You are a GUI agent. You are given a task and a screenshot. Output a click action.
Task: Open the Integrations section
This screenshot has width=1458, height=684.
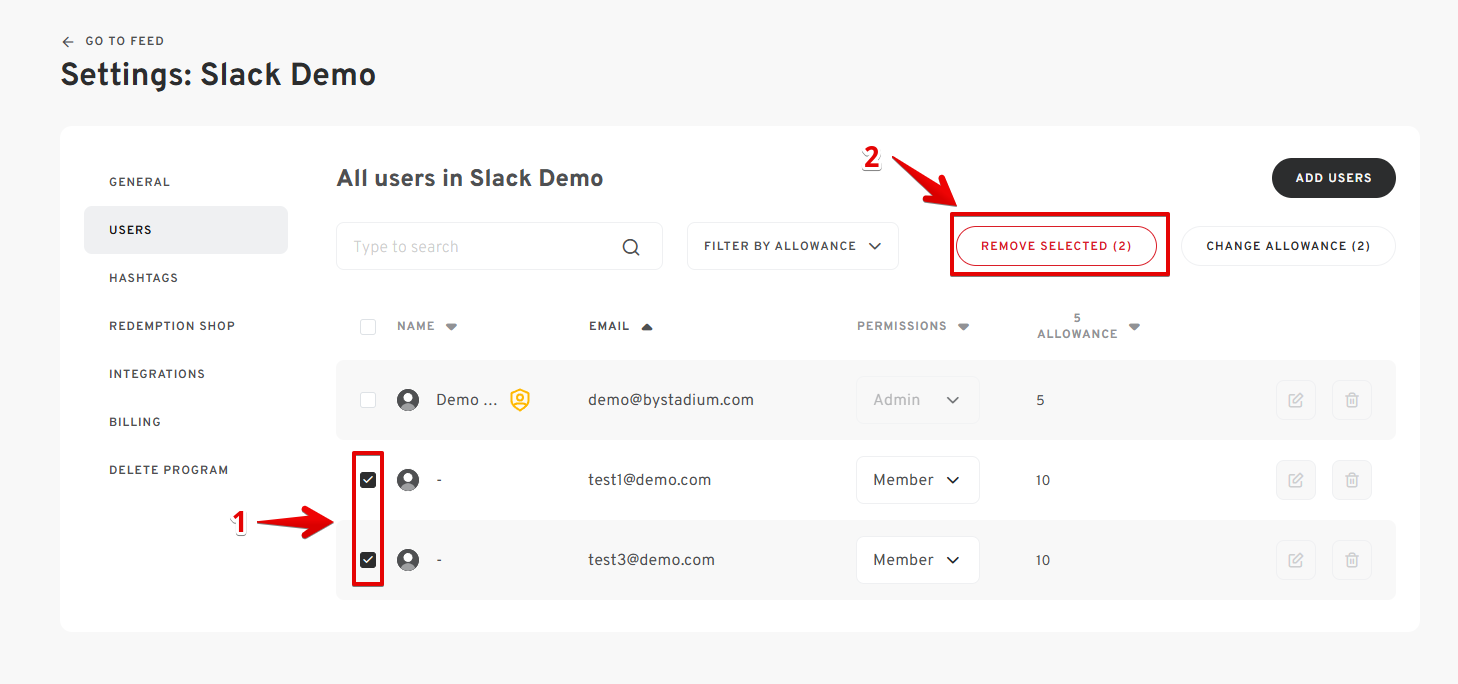coord(157,374)
